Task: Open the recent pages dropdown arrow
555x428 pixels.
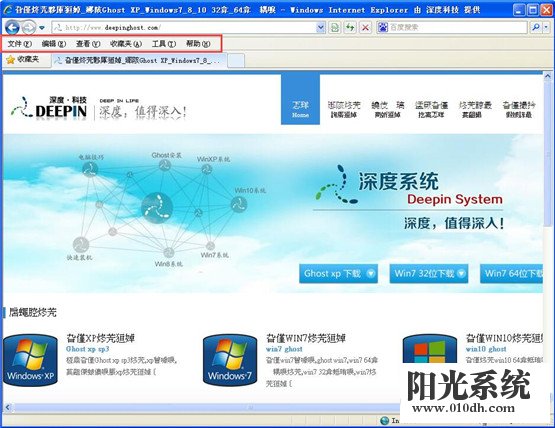Action: 42,28
